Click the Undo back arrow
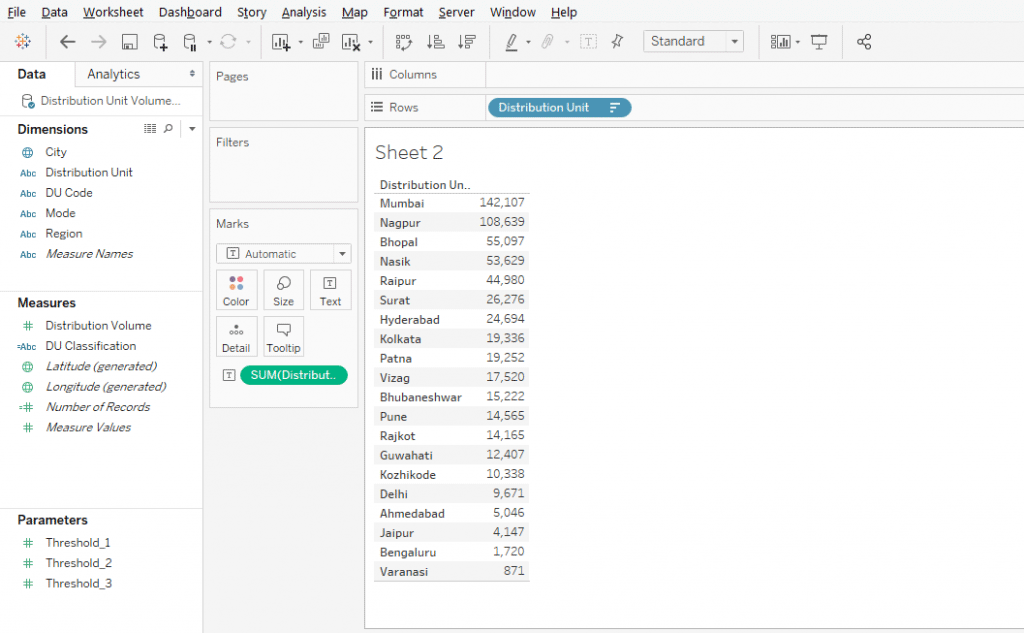Screen dimensions: 1024x633 (x=67, y=42)
